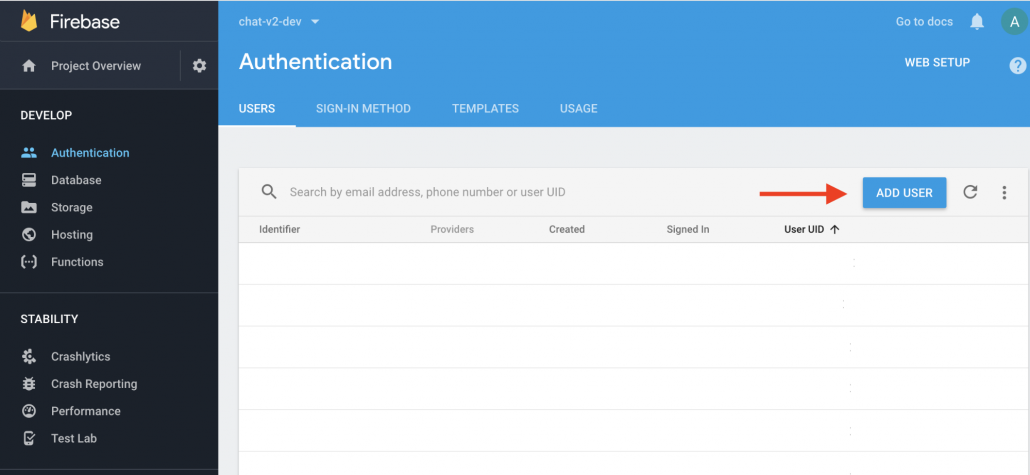Select the Usage tab

pos(578,108)
